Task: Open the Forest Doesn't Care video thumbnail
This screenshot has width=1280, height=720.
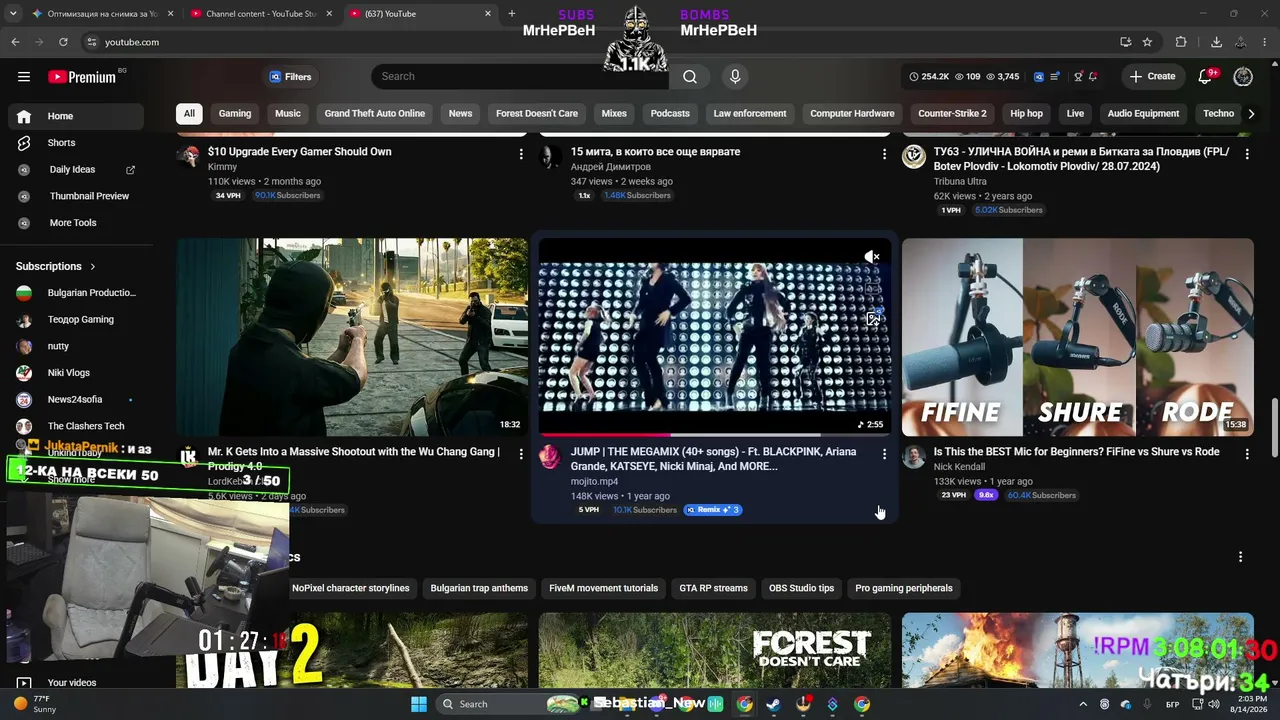Action: point(714,651)
